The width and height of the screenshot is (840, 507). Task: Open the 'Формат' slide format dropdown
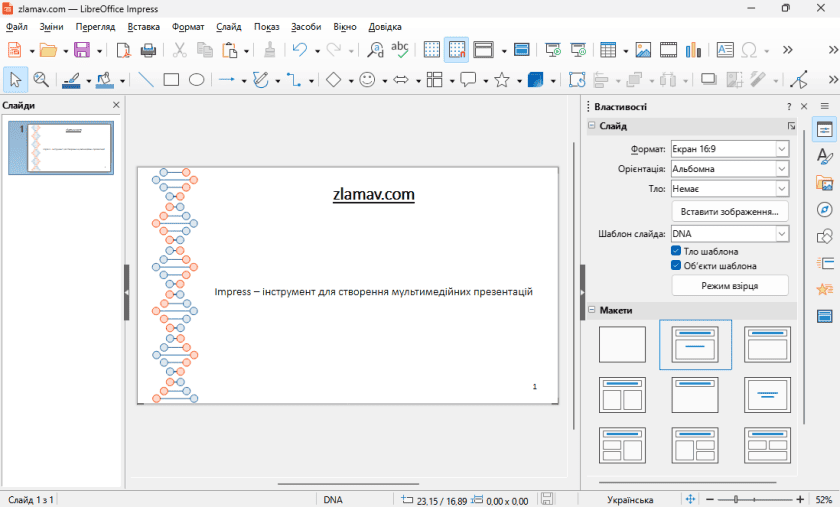781,149
